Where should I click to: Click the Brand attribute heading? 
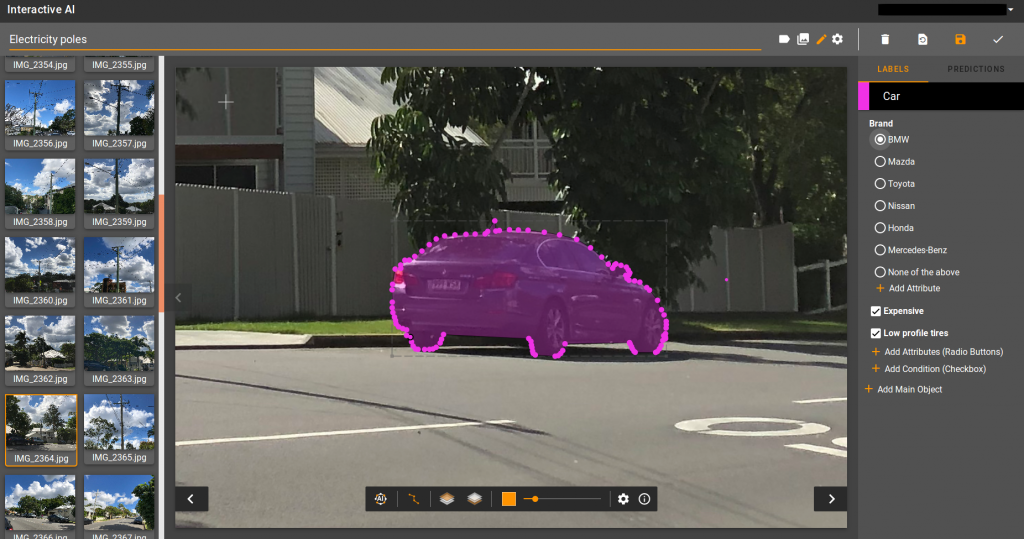880,123
